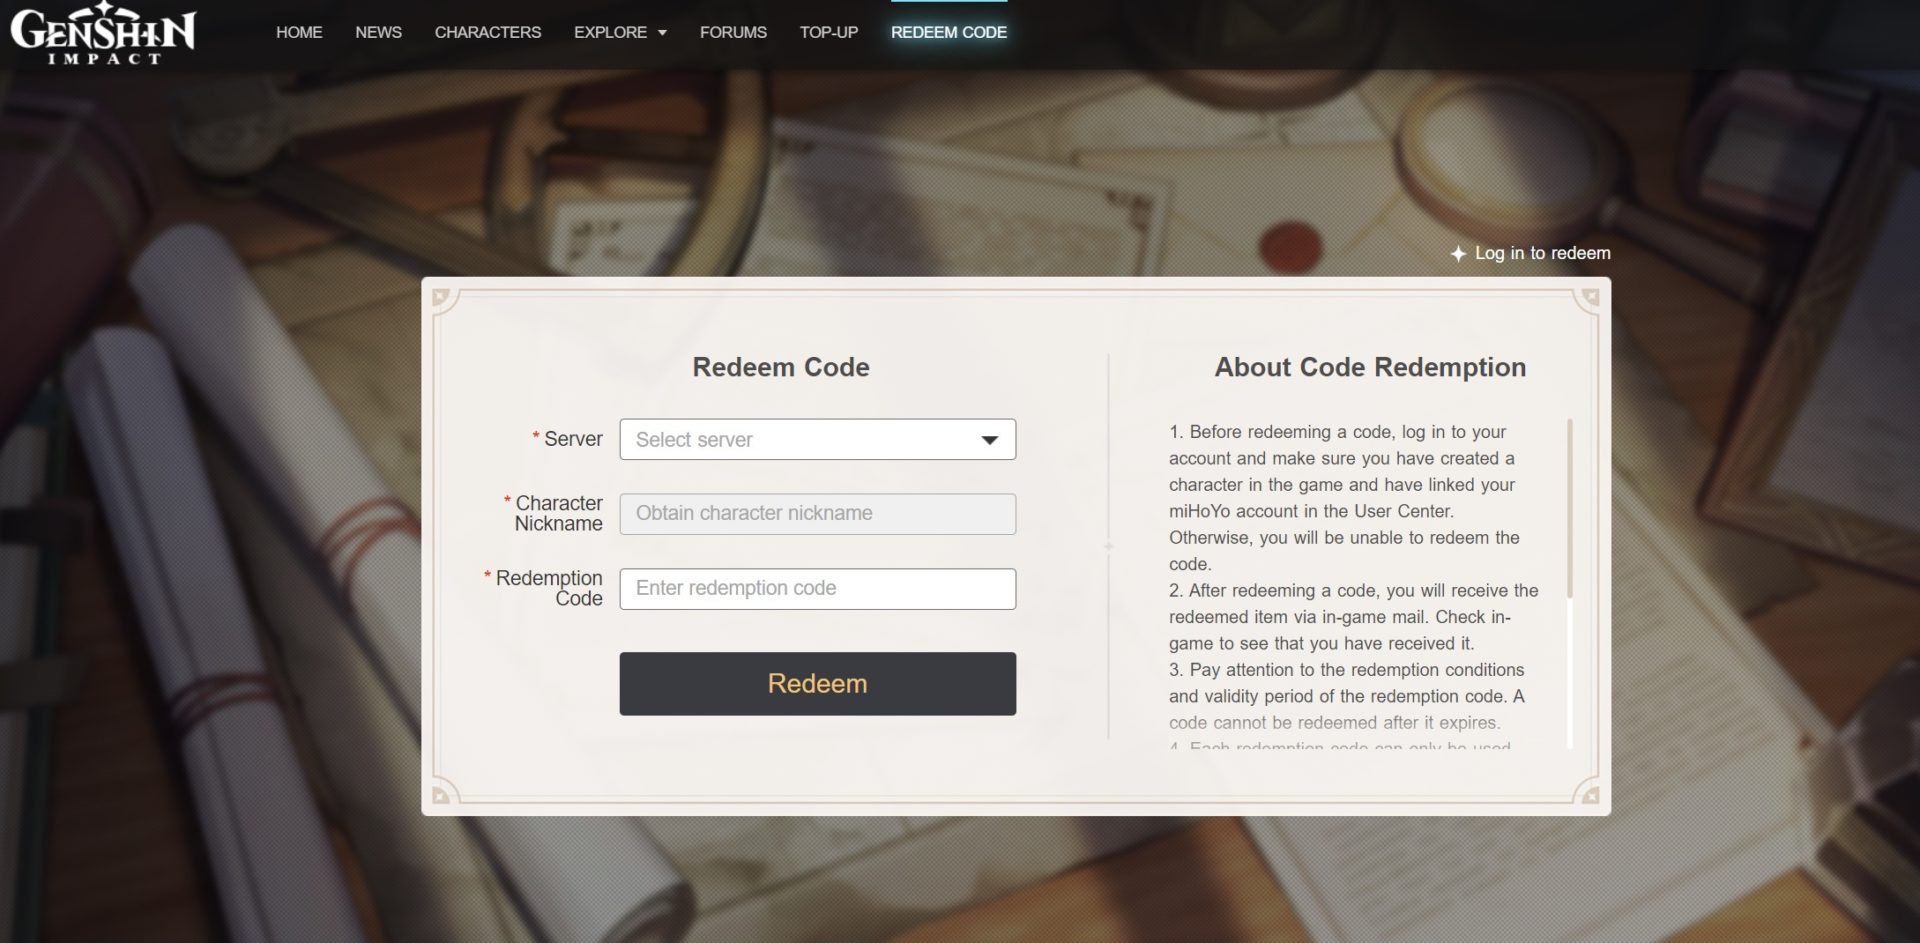The image size is (1920, 943).
Task: Open the CHARACTERS page
Action: coord(488,32)
